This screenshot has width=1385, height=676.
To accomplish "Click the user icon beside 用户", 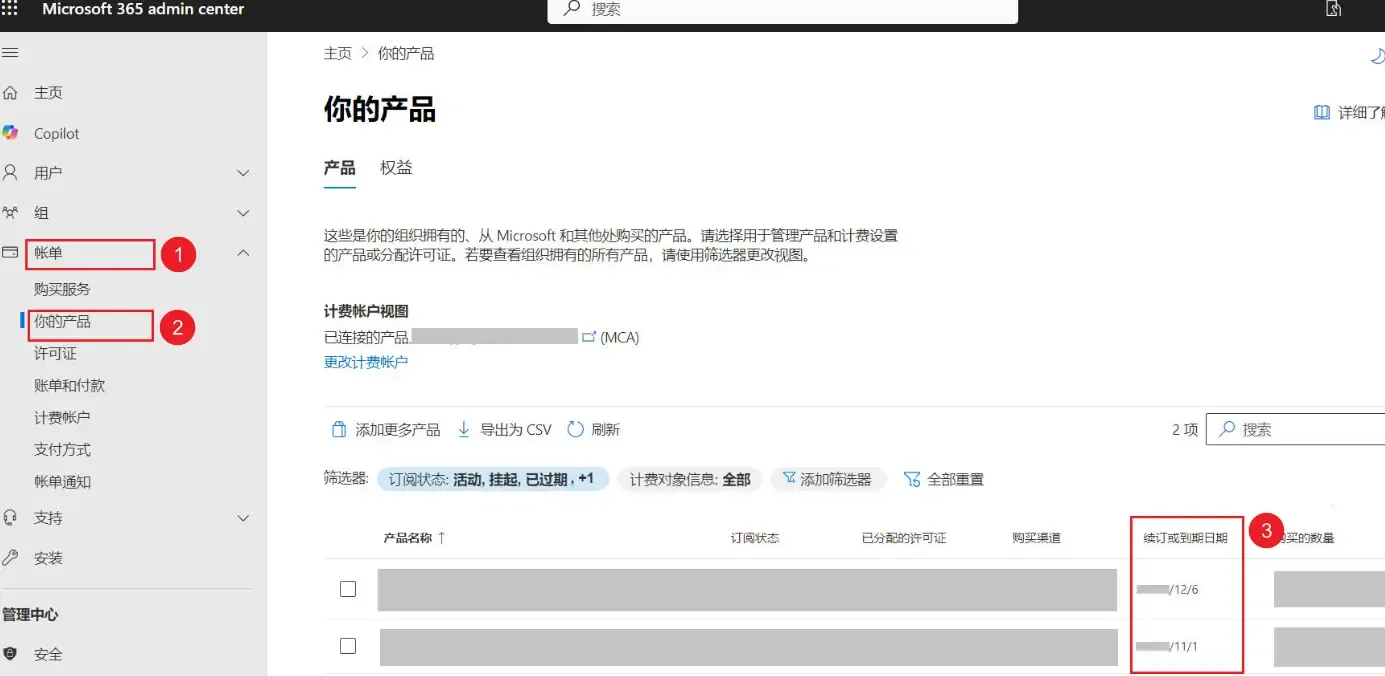I will point(11,173).
